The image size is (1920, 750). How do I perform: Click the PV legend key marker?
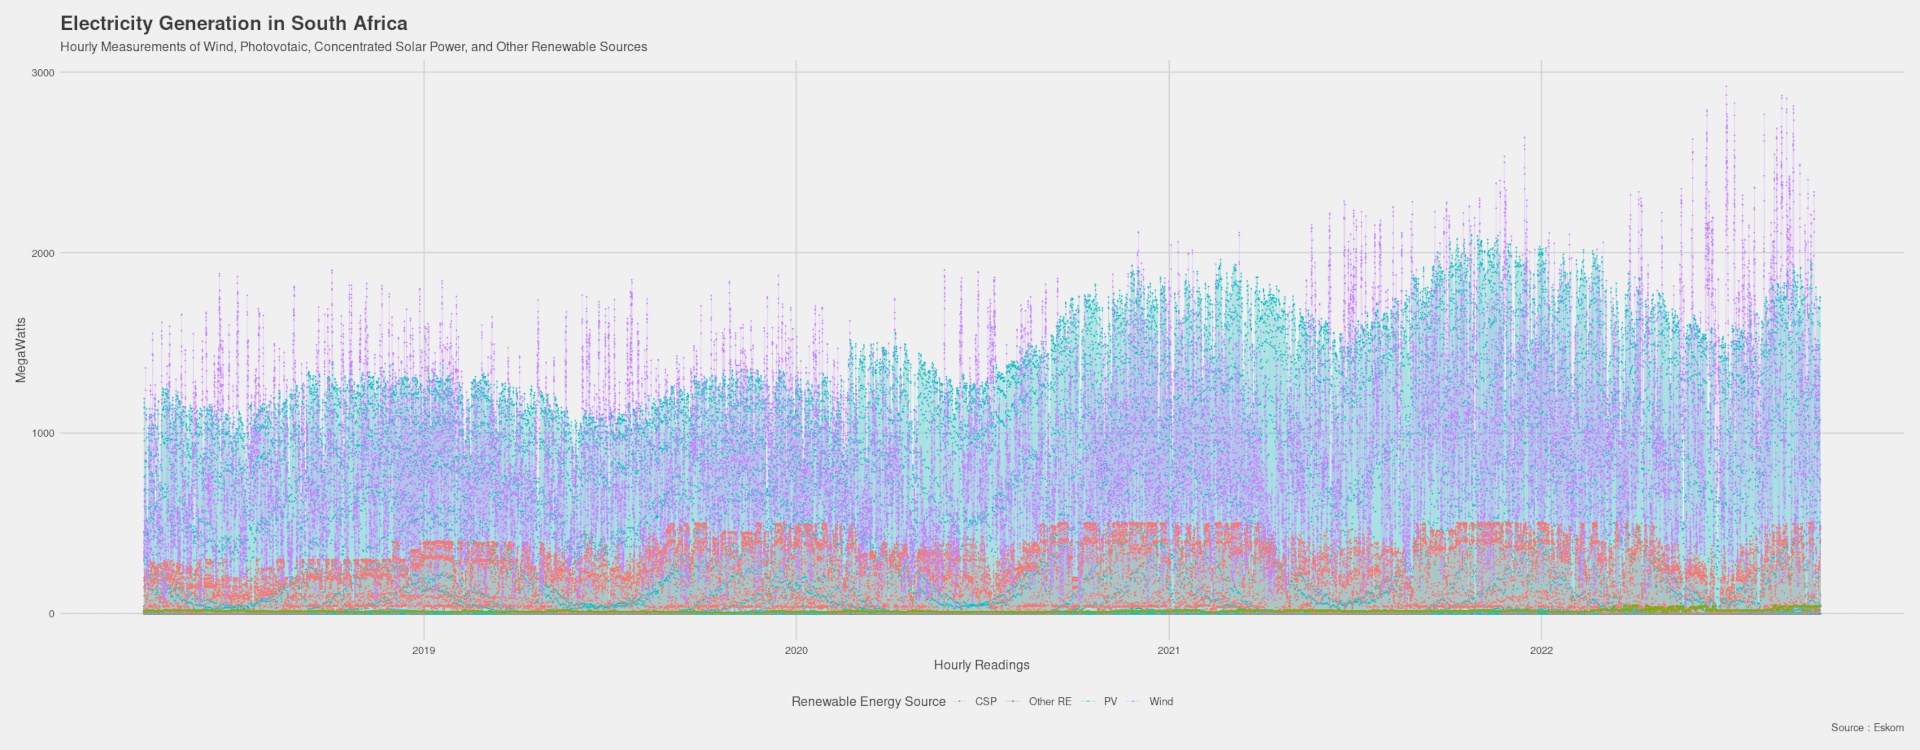1089,702
